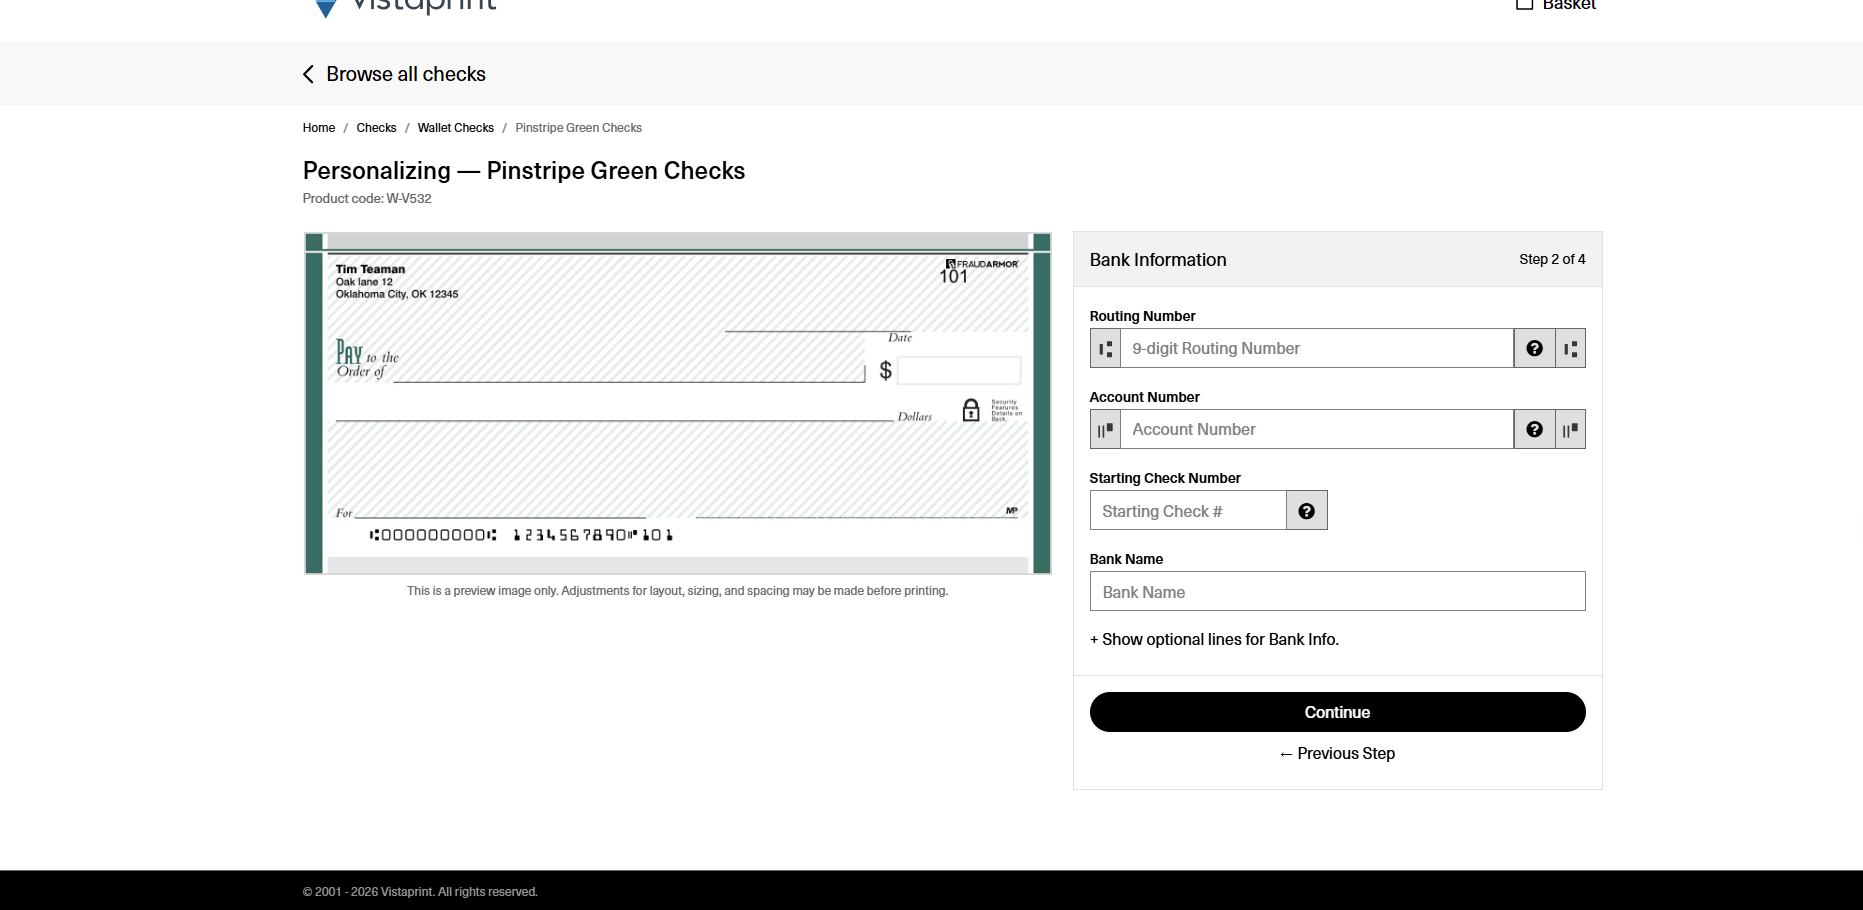The width and height of the screenshot is (1863, 910).
Task: Open the Starting Check Number help icon
Action: click(1306, 511)
